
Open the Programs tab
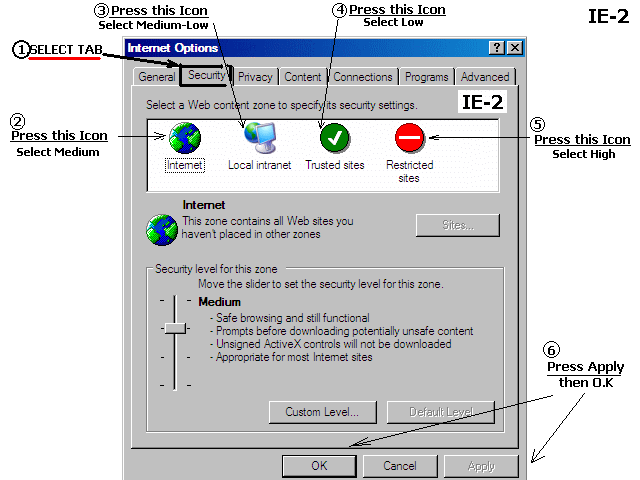(427, 77)
